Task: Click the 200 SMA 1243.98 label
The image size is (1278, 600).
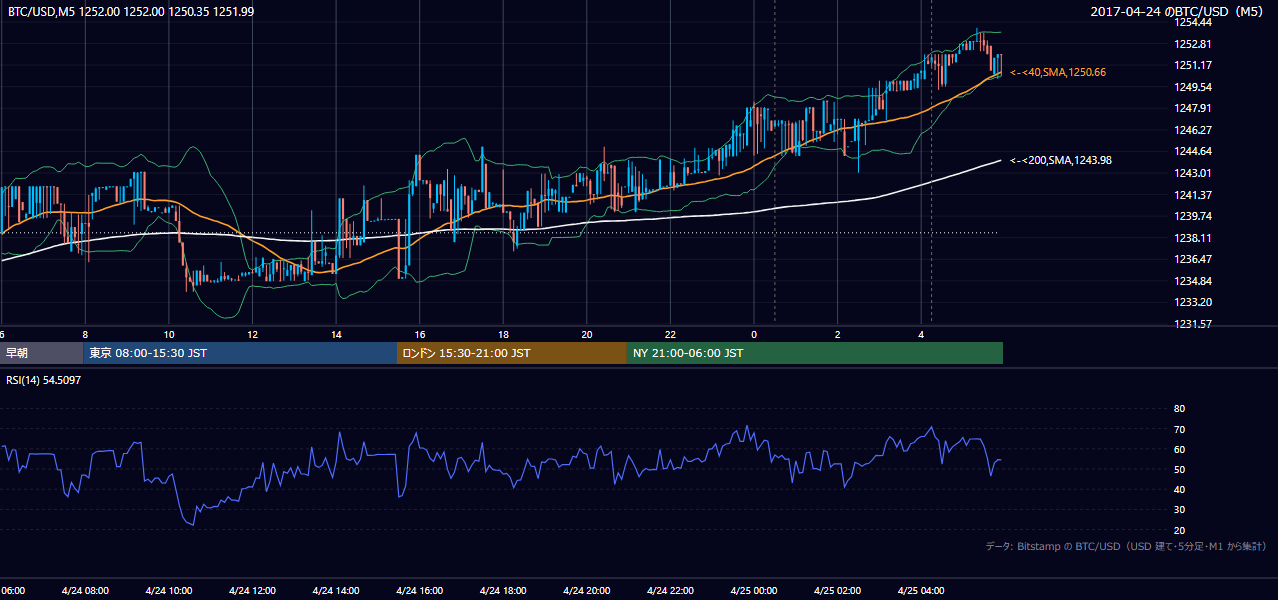Action: point(1061,160)
